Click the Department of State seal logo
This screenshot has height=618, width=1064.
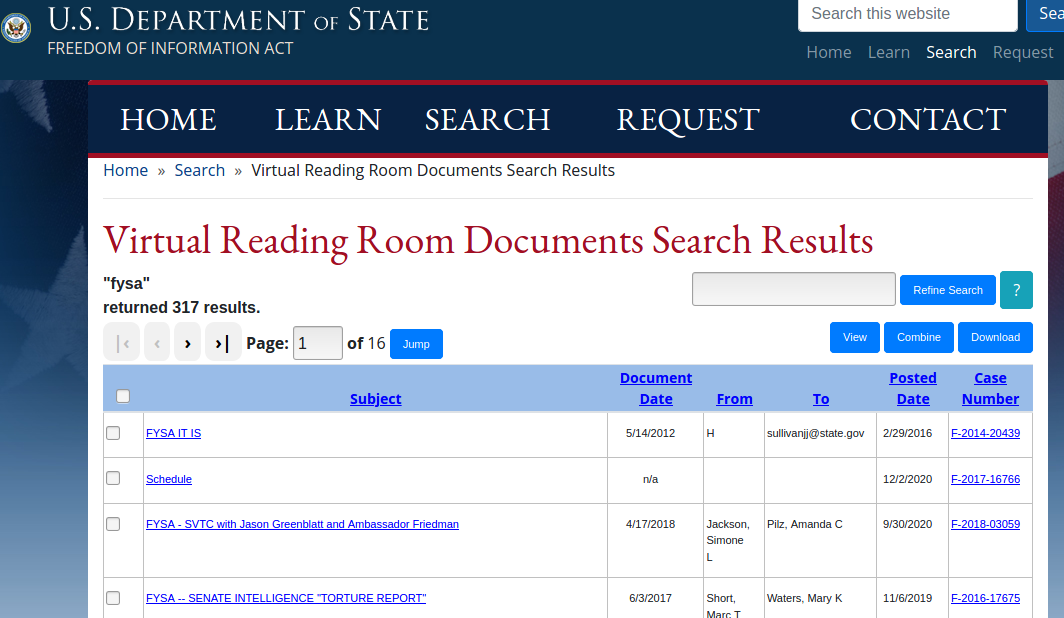16,28
